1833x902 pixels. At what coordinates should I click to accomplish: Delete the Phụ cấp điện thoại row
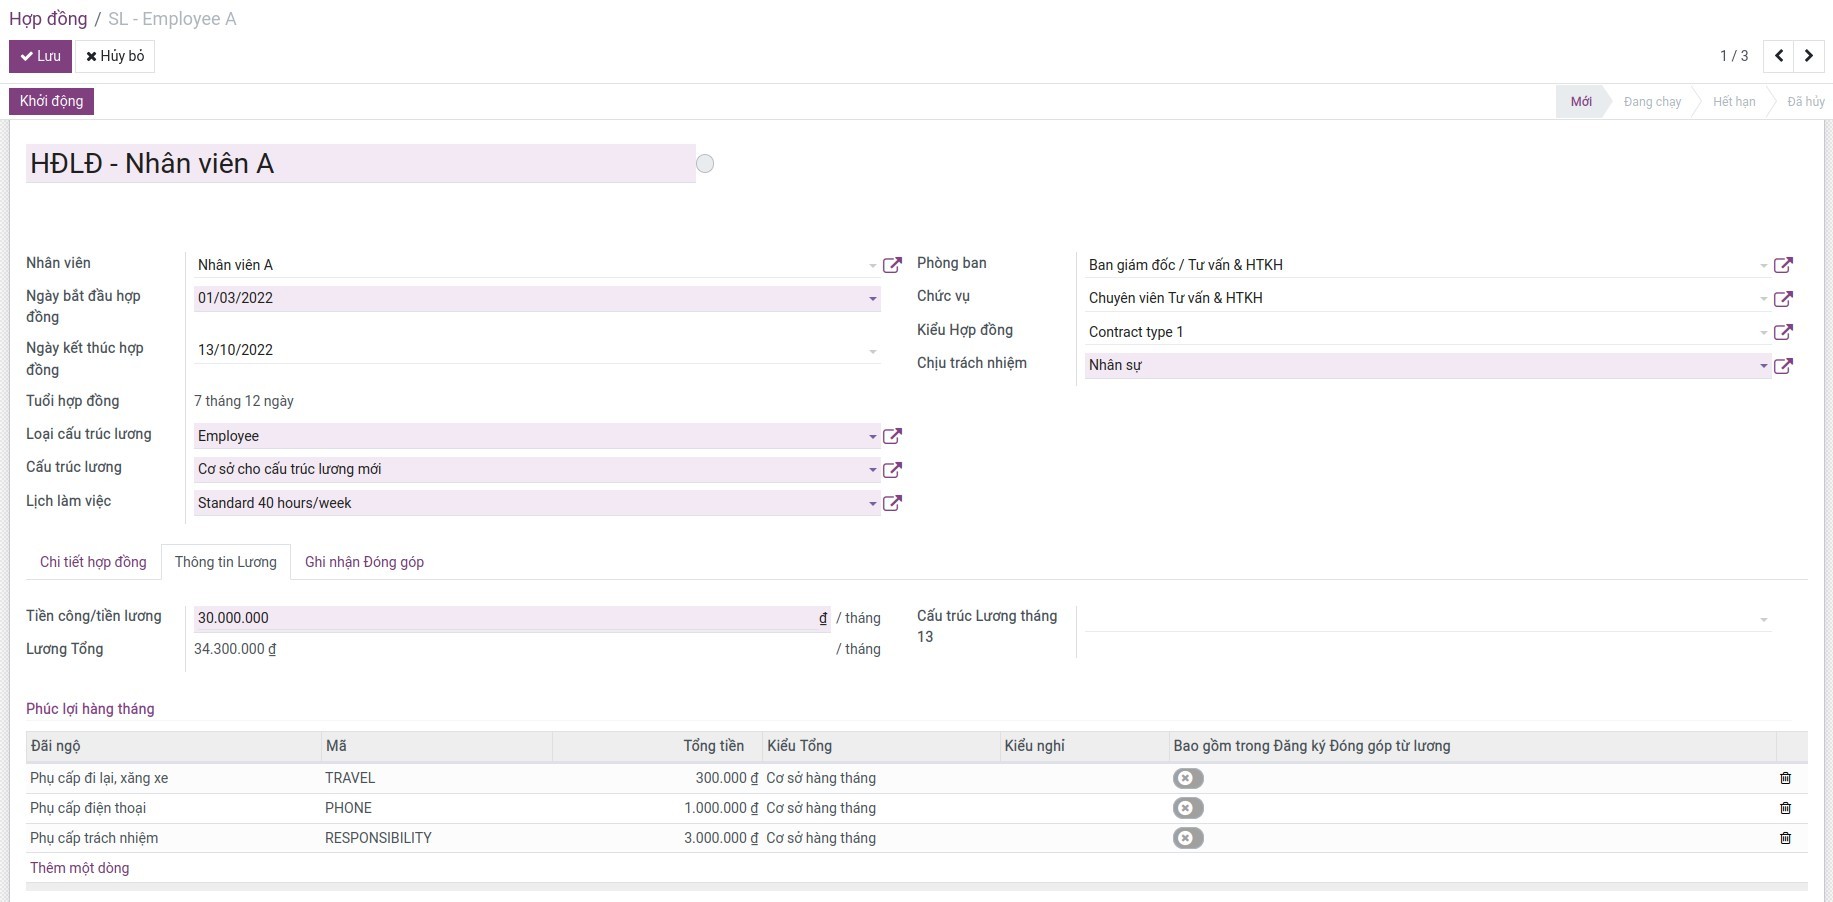[x=1785, y=808]
